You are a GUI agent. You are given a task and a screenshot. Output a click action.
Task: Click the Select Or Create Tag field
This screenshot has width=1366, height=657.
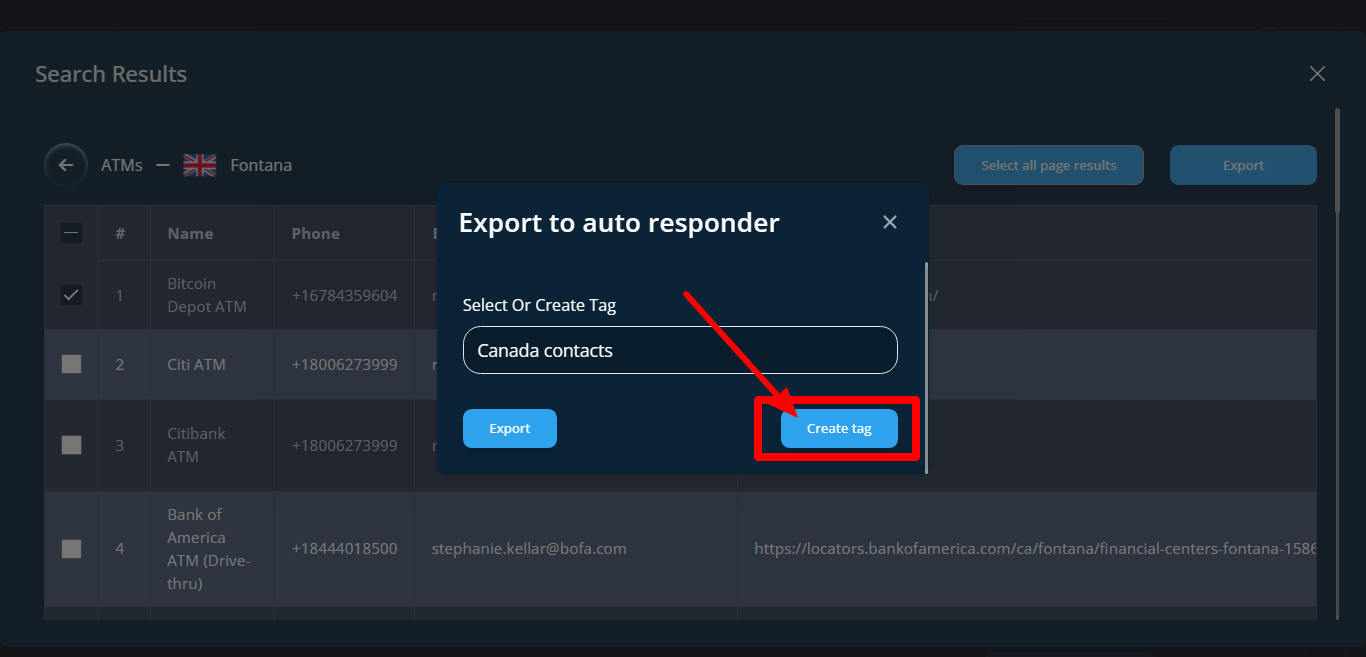(x=680, y=350)
